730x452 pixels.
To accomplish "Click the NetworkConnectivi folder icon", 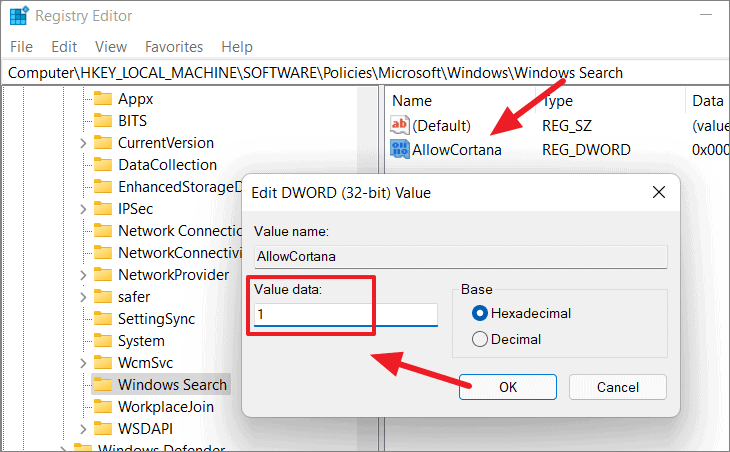I will click(x=103, y=253).
